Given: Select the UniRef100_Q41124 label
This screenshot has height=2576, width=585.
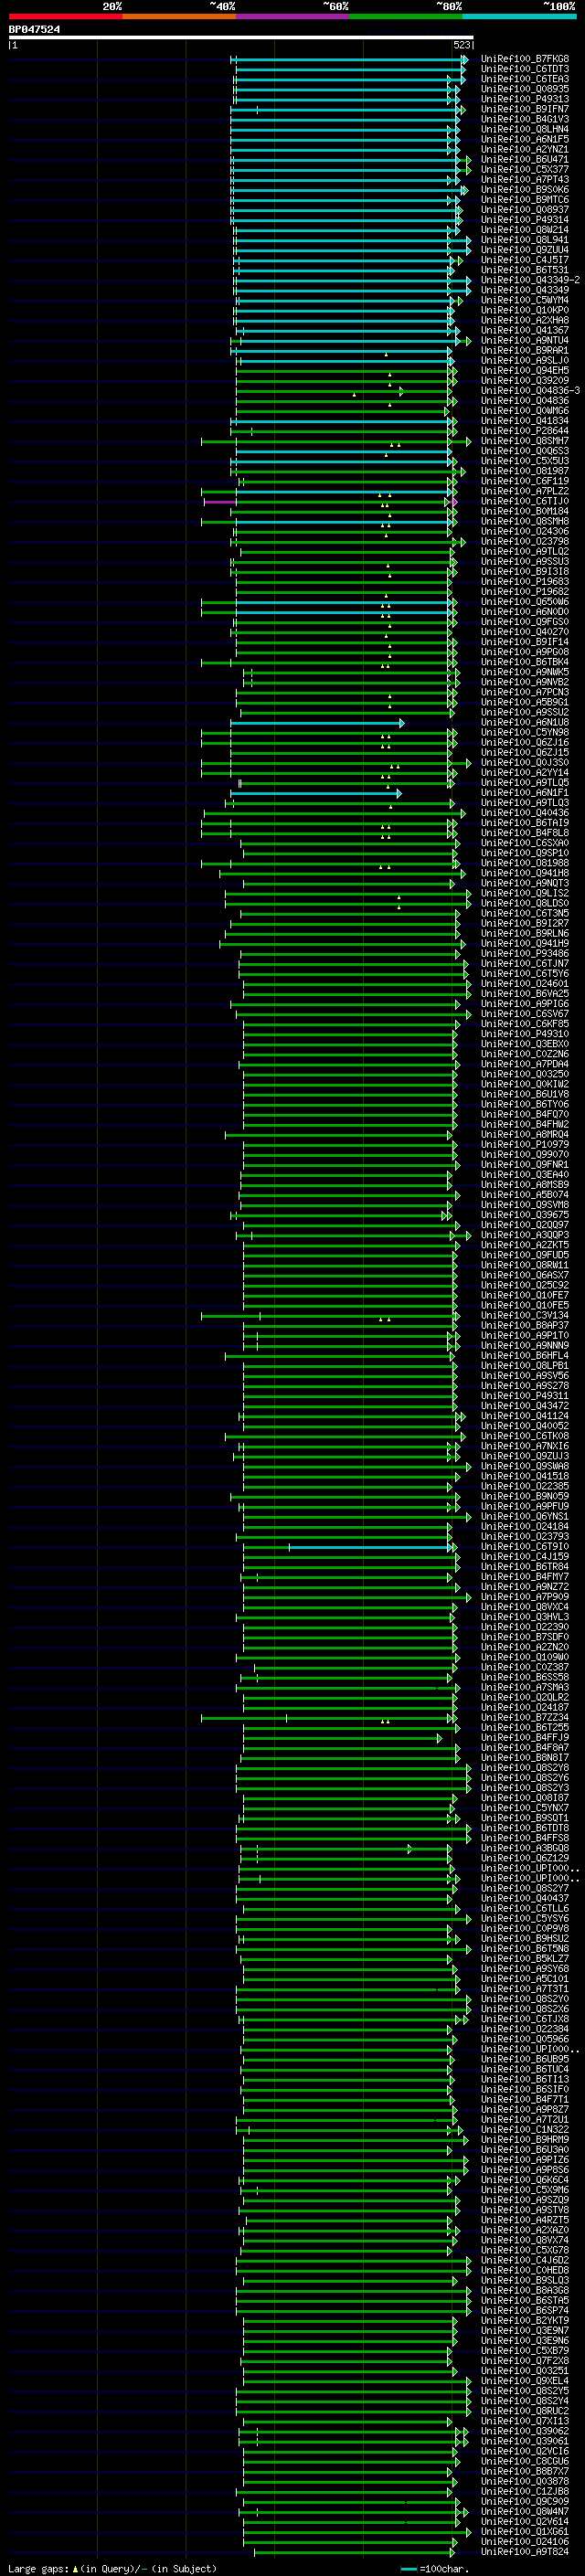Looking at the screenshot, I should click(525, 1416).
